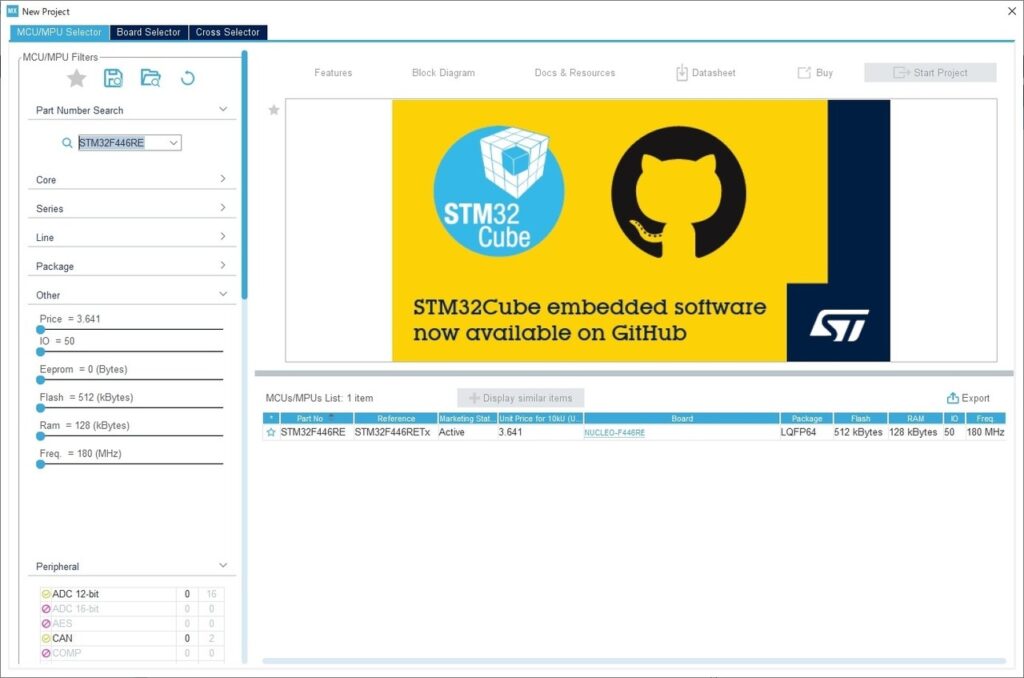Click the save search floppy icon

(113, 78)
